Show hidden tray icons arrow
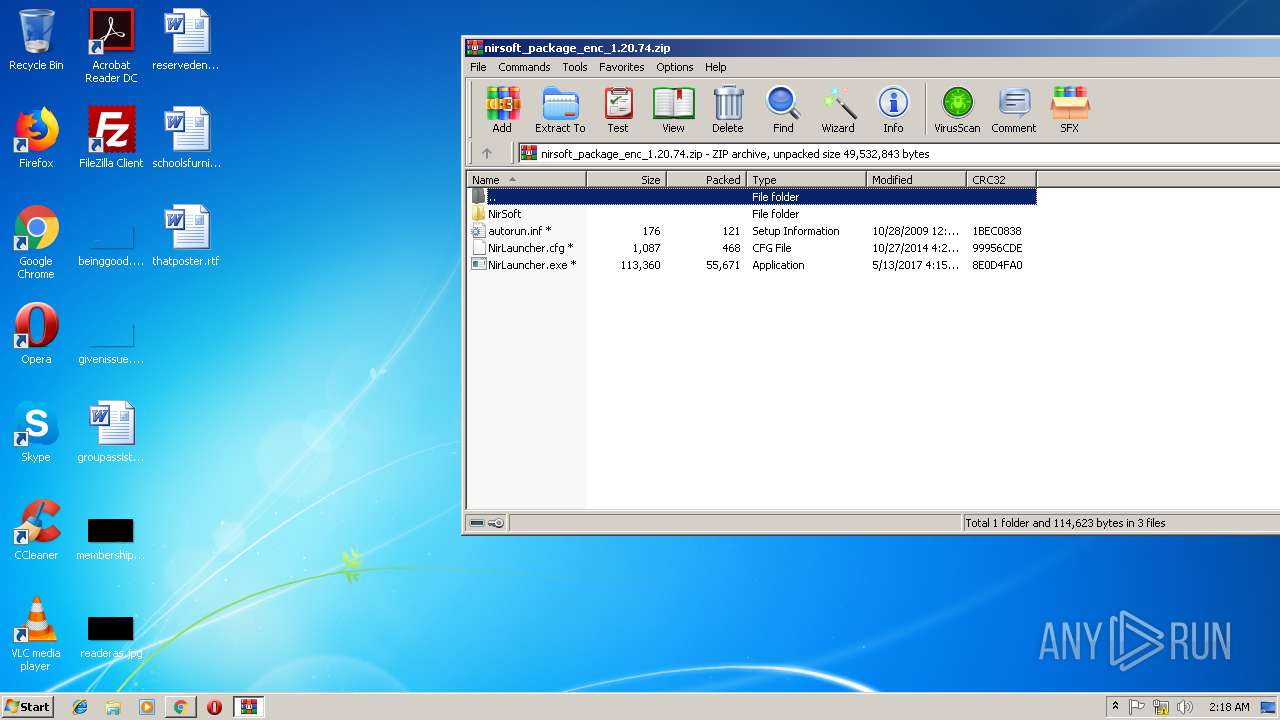The width and height of the screenshot is (1280, 720). coord(1115,706)
